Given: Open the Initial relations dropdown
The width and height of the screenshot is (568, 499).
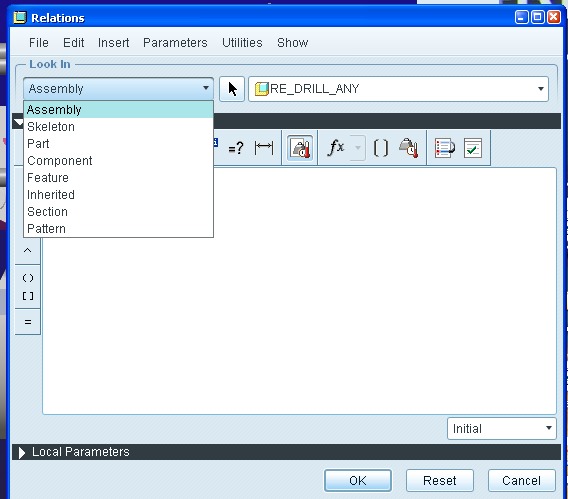Looking at the screenshot, I should (x=502, y=429).
